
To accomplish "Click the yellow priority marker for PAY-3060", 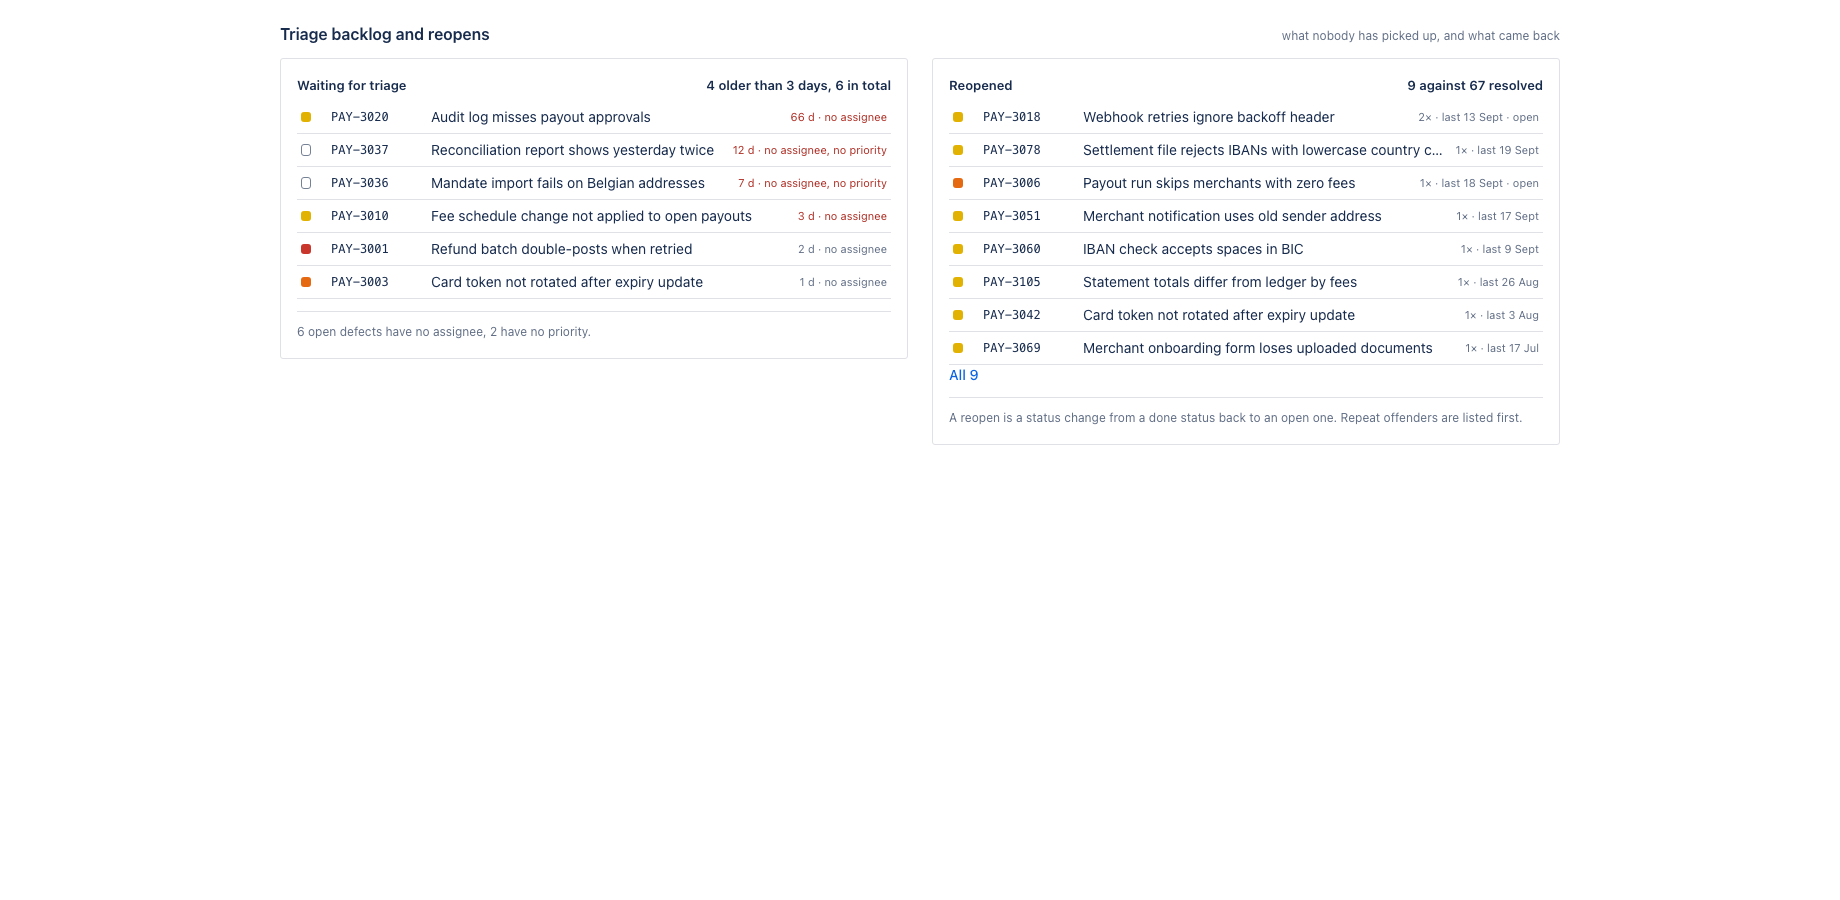I will tap(958, 249).
